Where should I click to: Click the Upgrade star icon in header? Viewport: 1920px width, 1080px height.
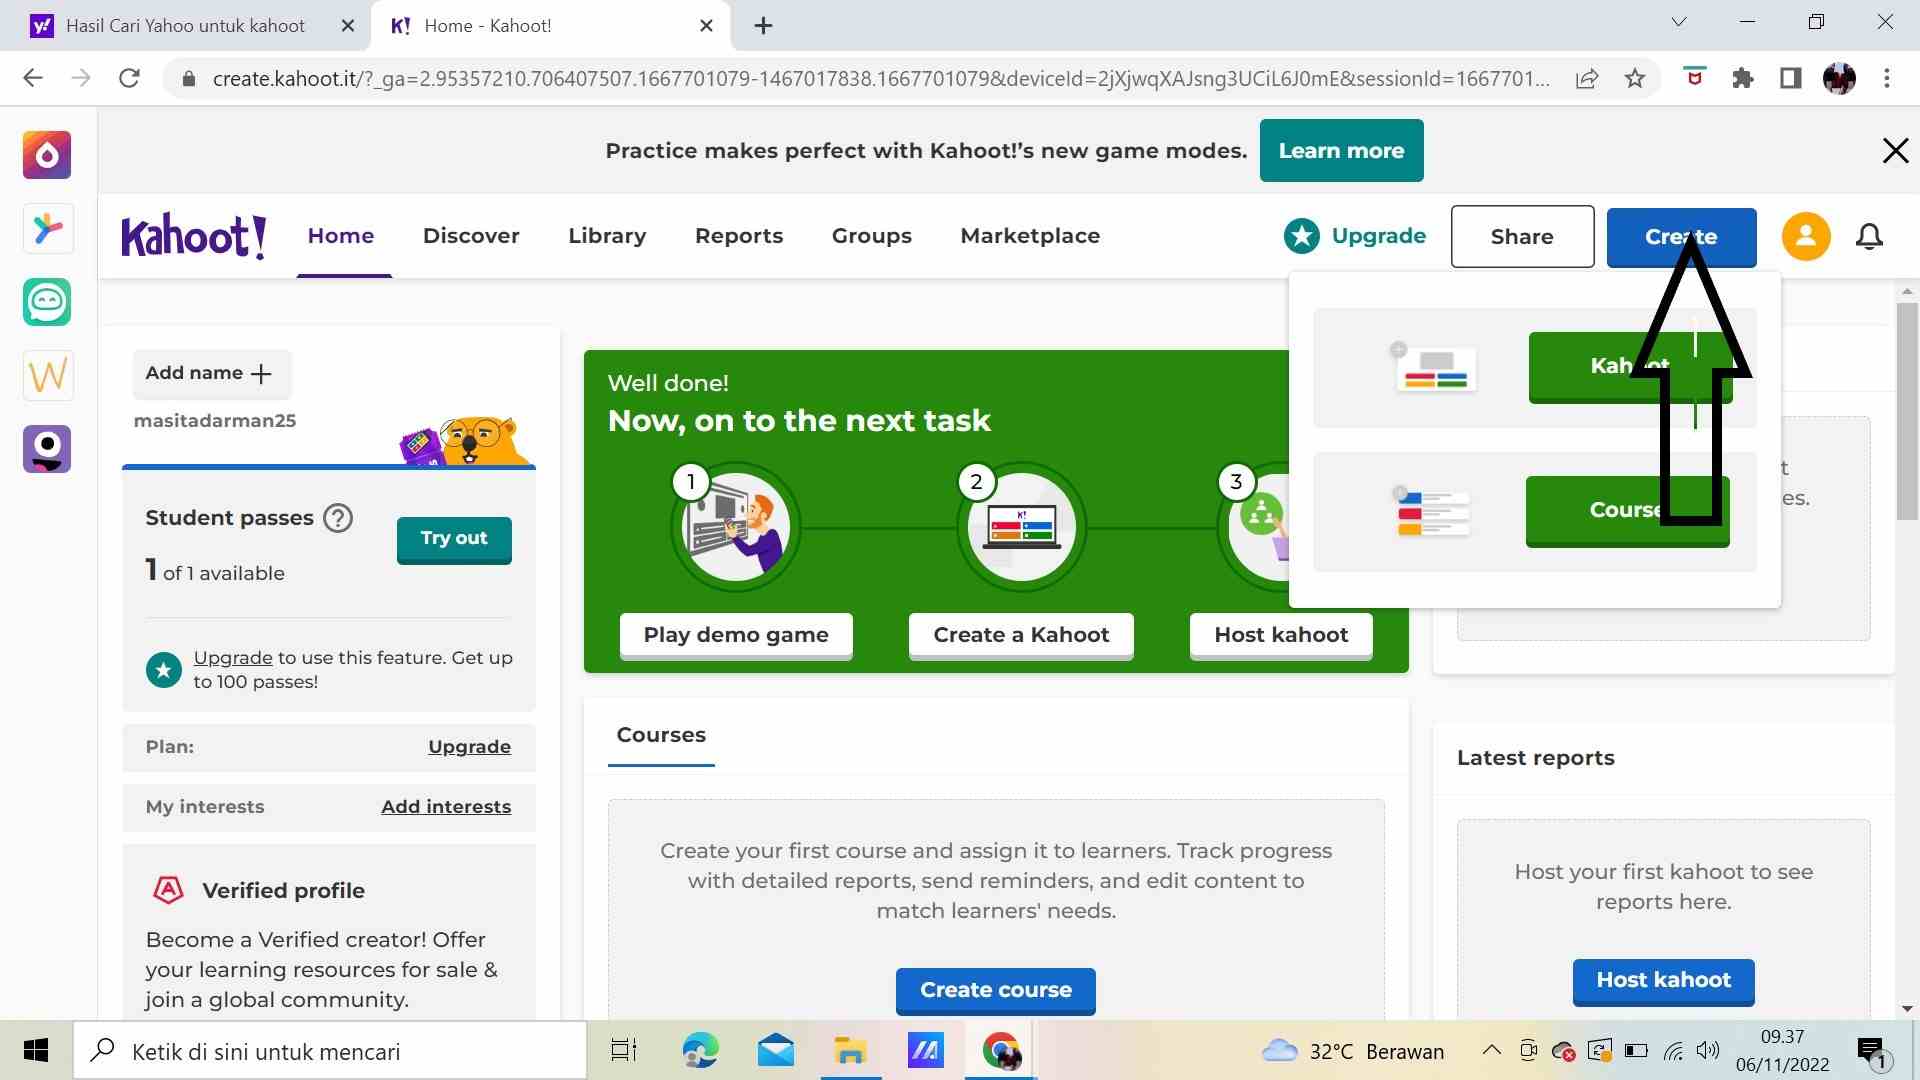click(1302, 236)
